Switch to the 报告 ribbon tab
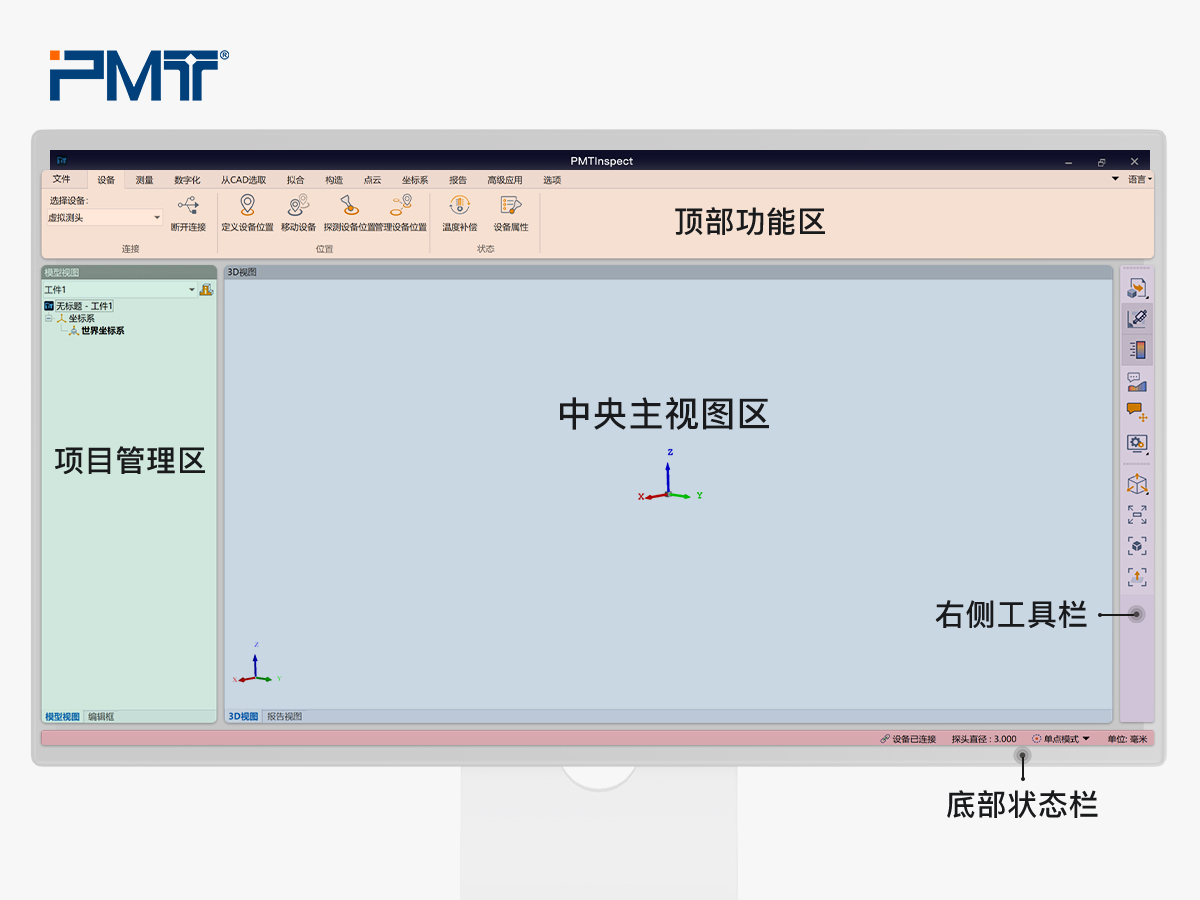 point(458,180)
